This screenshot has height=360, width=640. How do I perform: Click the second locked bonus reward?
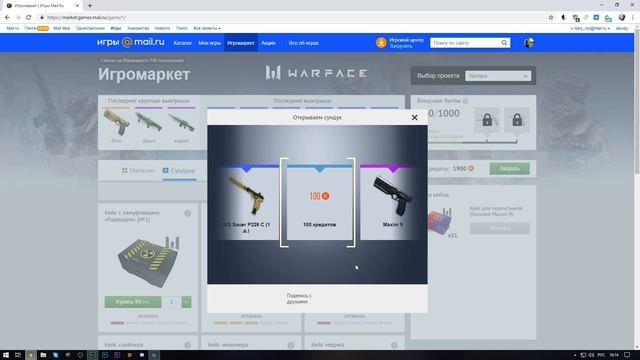(x=517, y=120)
